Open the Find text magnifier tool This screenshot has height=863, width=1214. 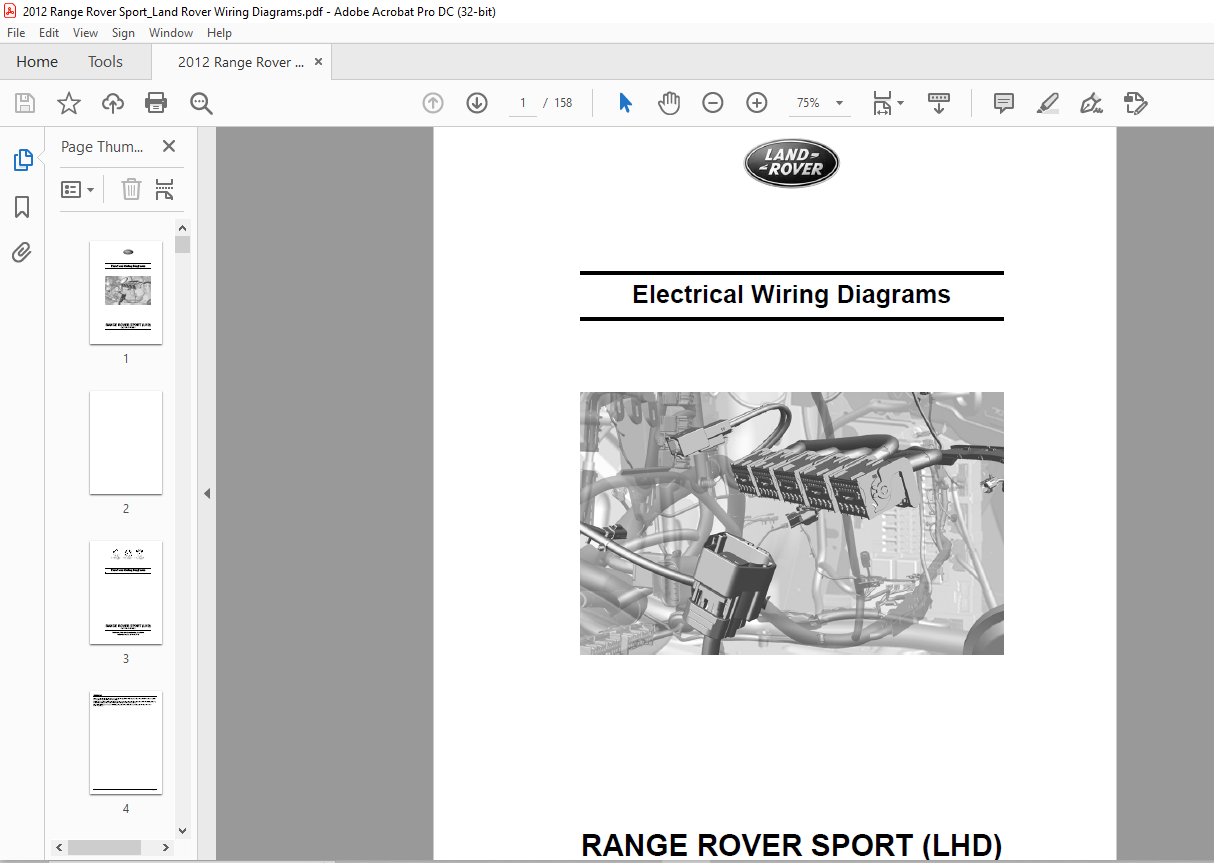click(201, 103)
